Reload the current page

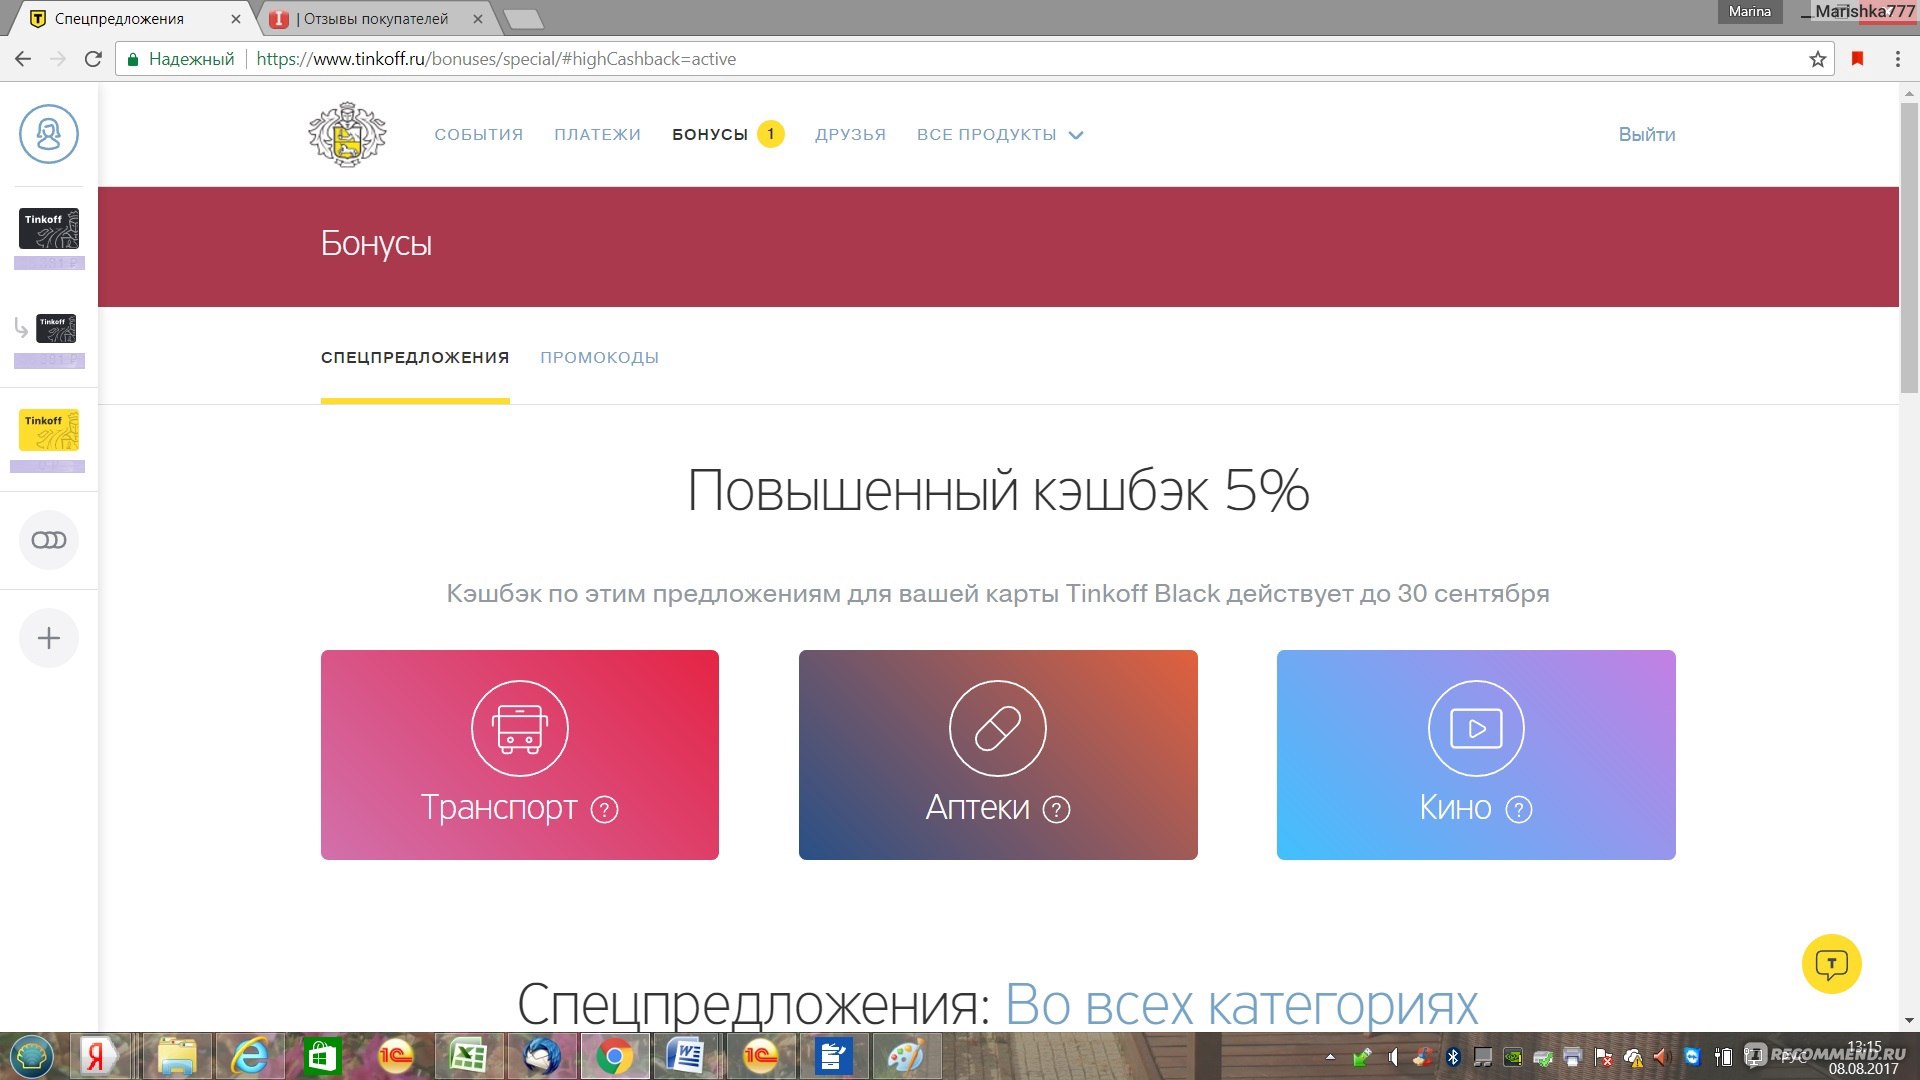pos(93,59)
